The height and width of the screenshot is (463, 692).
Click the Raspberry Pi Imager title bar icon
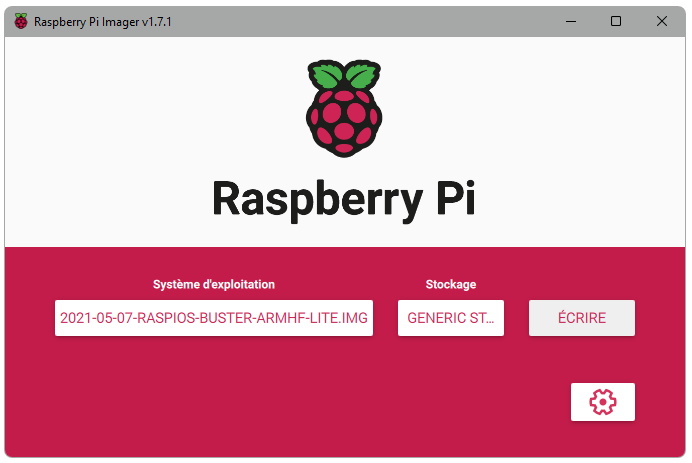pyautogui.click(x=21, y=21)
